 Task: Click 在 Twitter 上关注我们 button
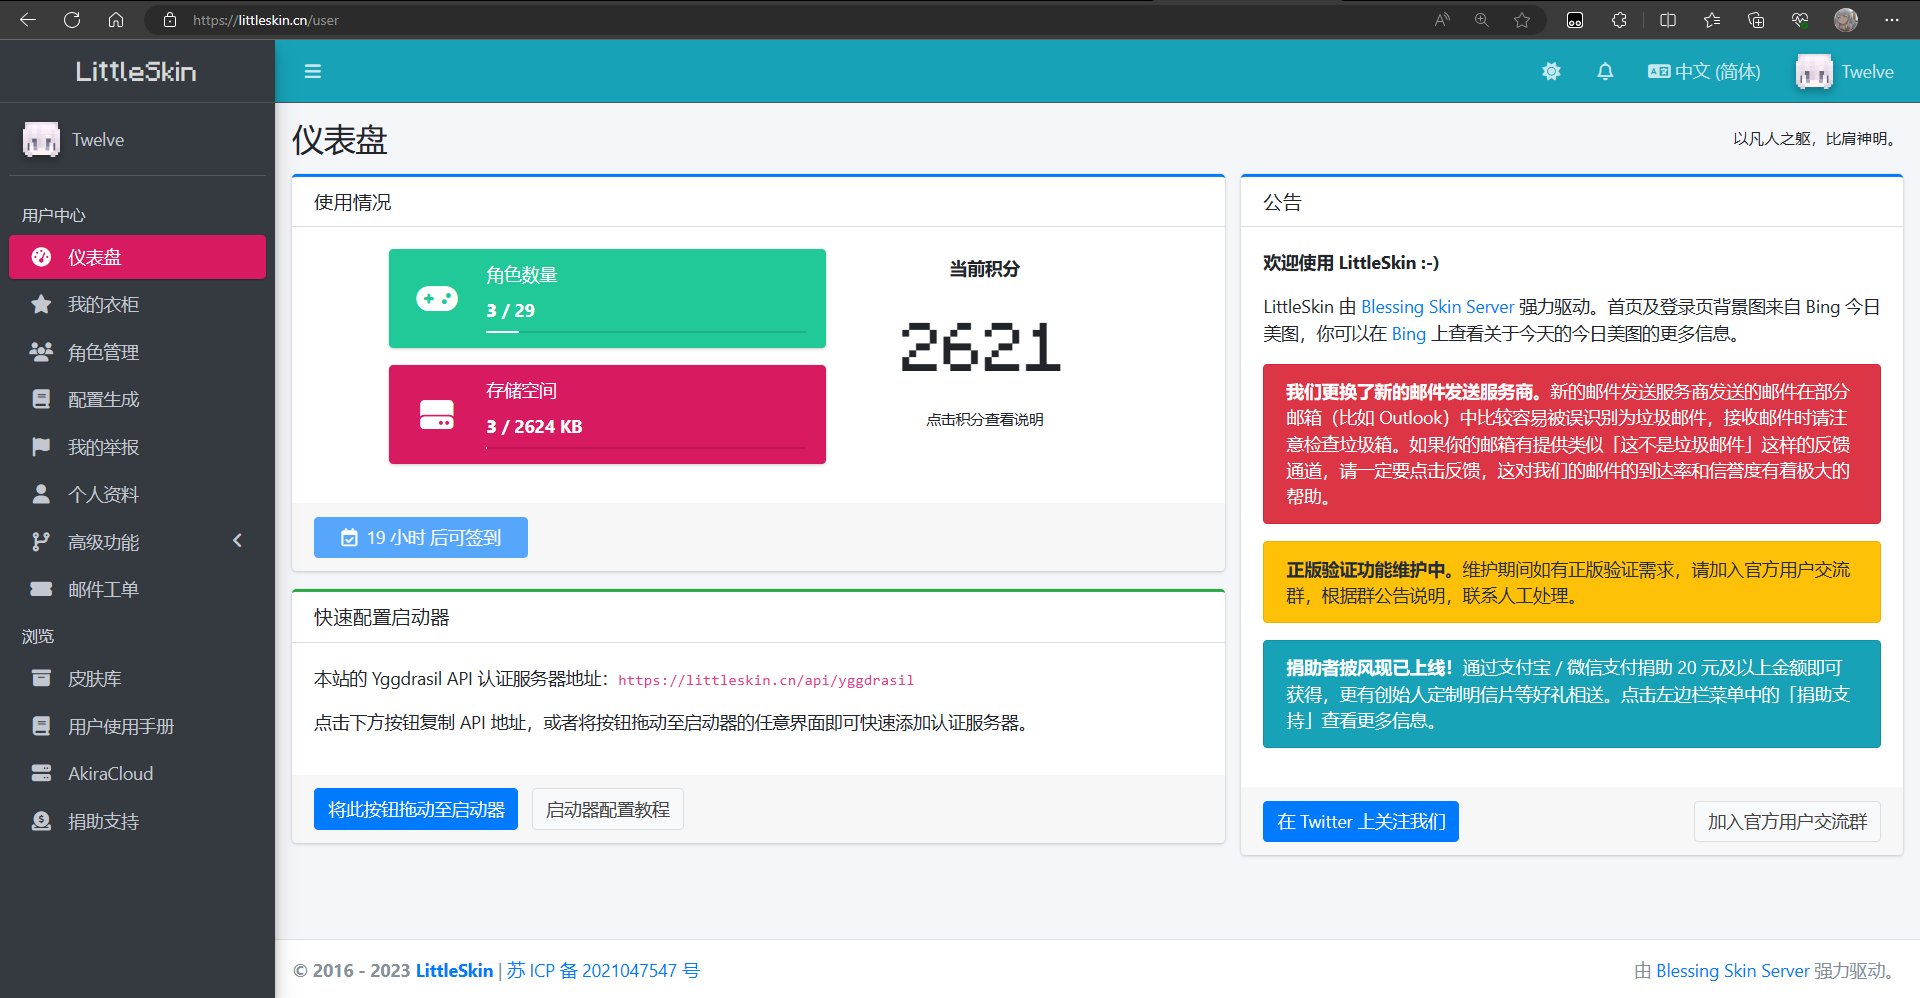click(1361, 821)
